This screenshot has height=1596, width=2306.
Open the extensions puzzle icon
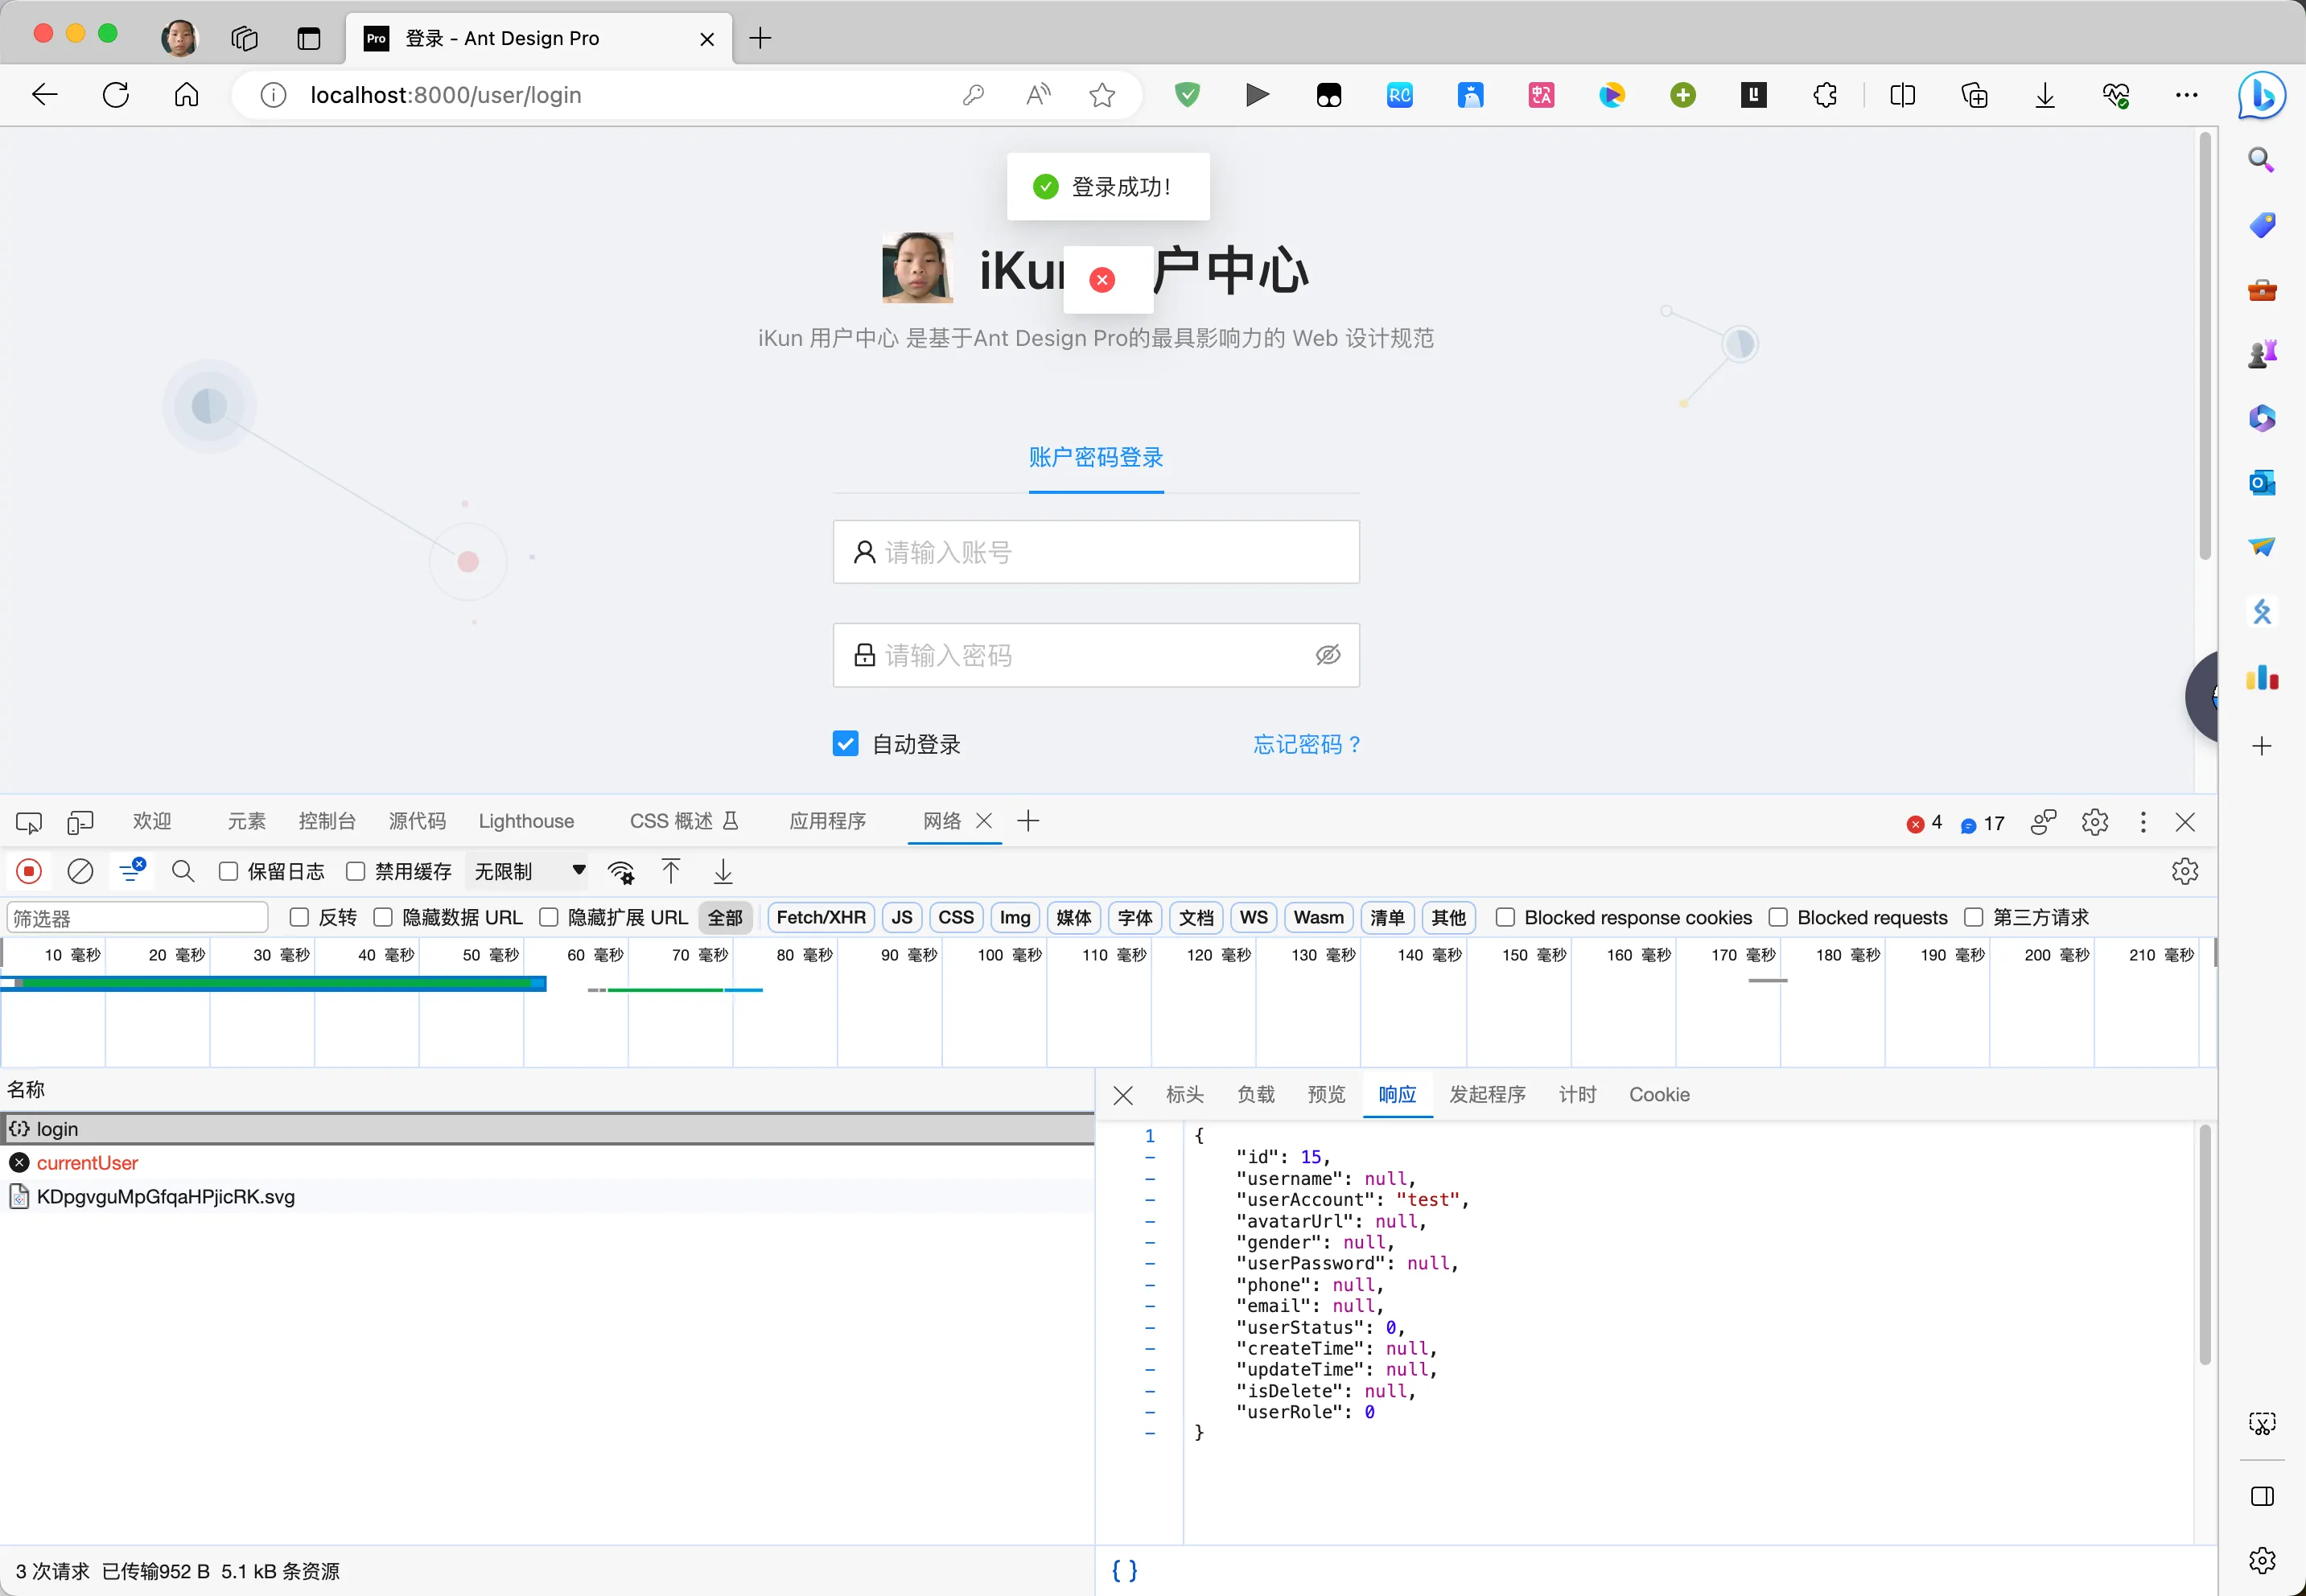tap(1825, 95)
